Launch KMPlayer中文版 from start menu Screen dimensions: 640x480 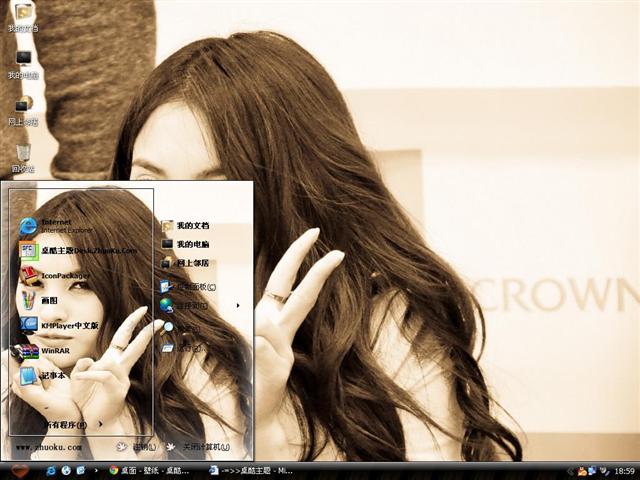click(x=59, y=325)
